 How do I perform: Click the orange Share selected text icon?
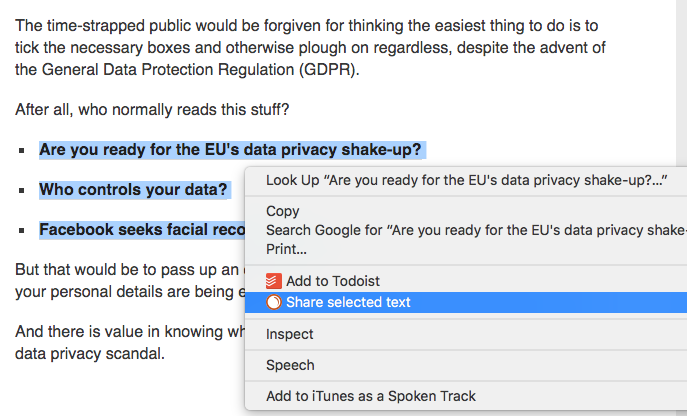[x=273, y=302]
